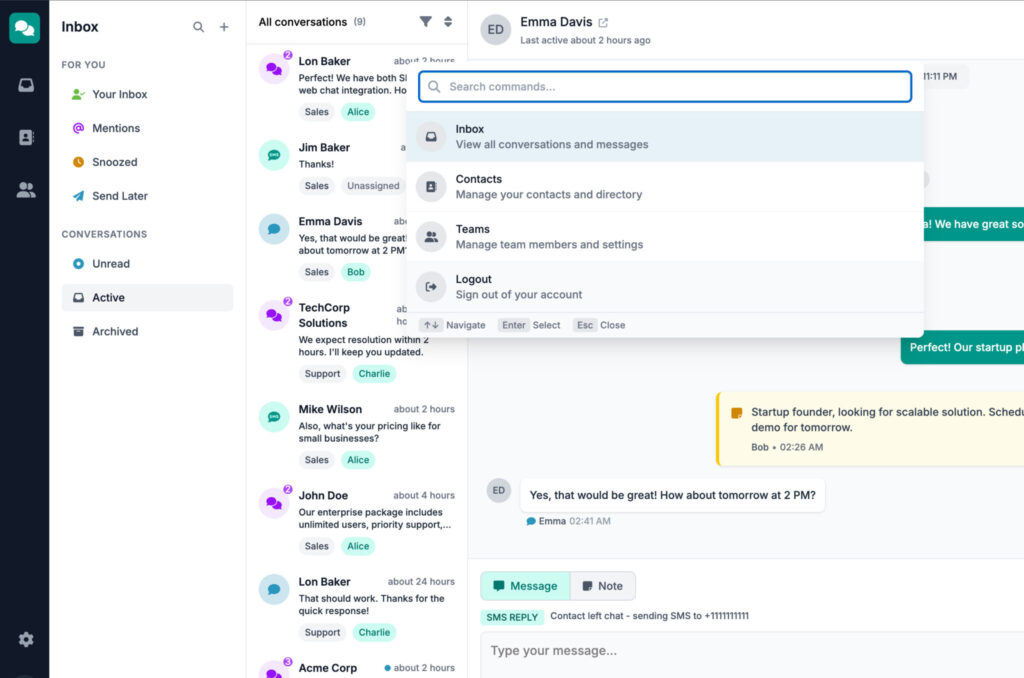Screen dimensions: 1024x678
Task: Open the conversation filter funnel icon
Action: [426, 22]
